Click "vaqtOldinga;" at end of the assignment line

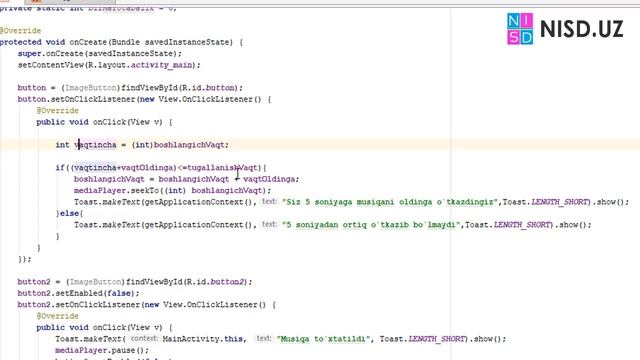click(x=271, y=179)
